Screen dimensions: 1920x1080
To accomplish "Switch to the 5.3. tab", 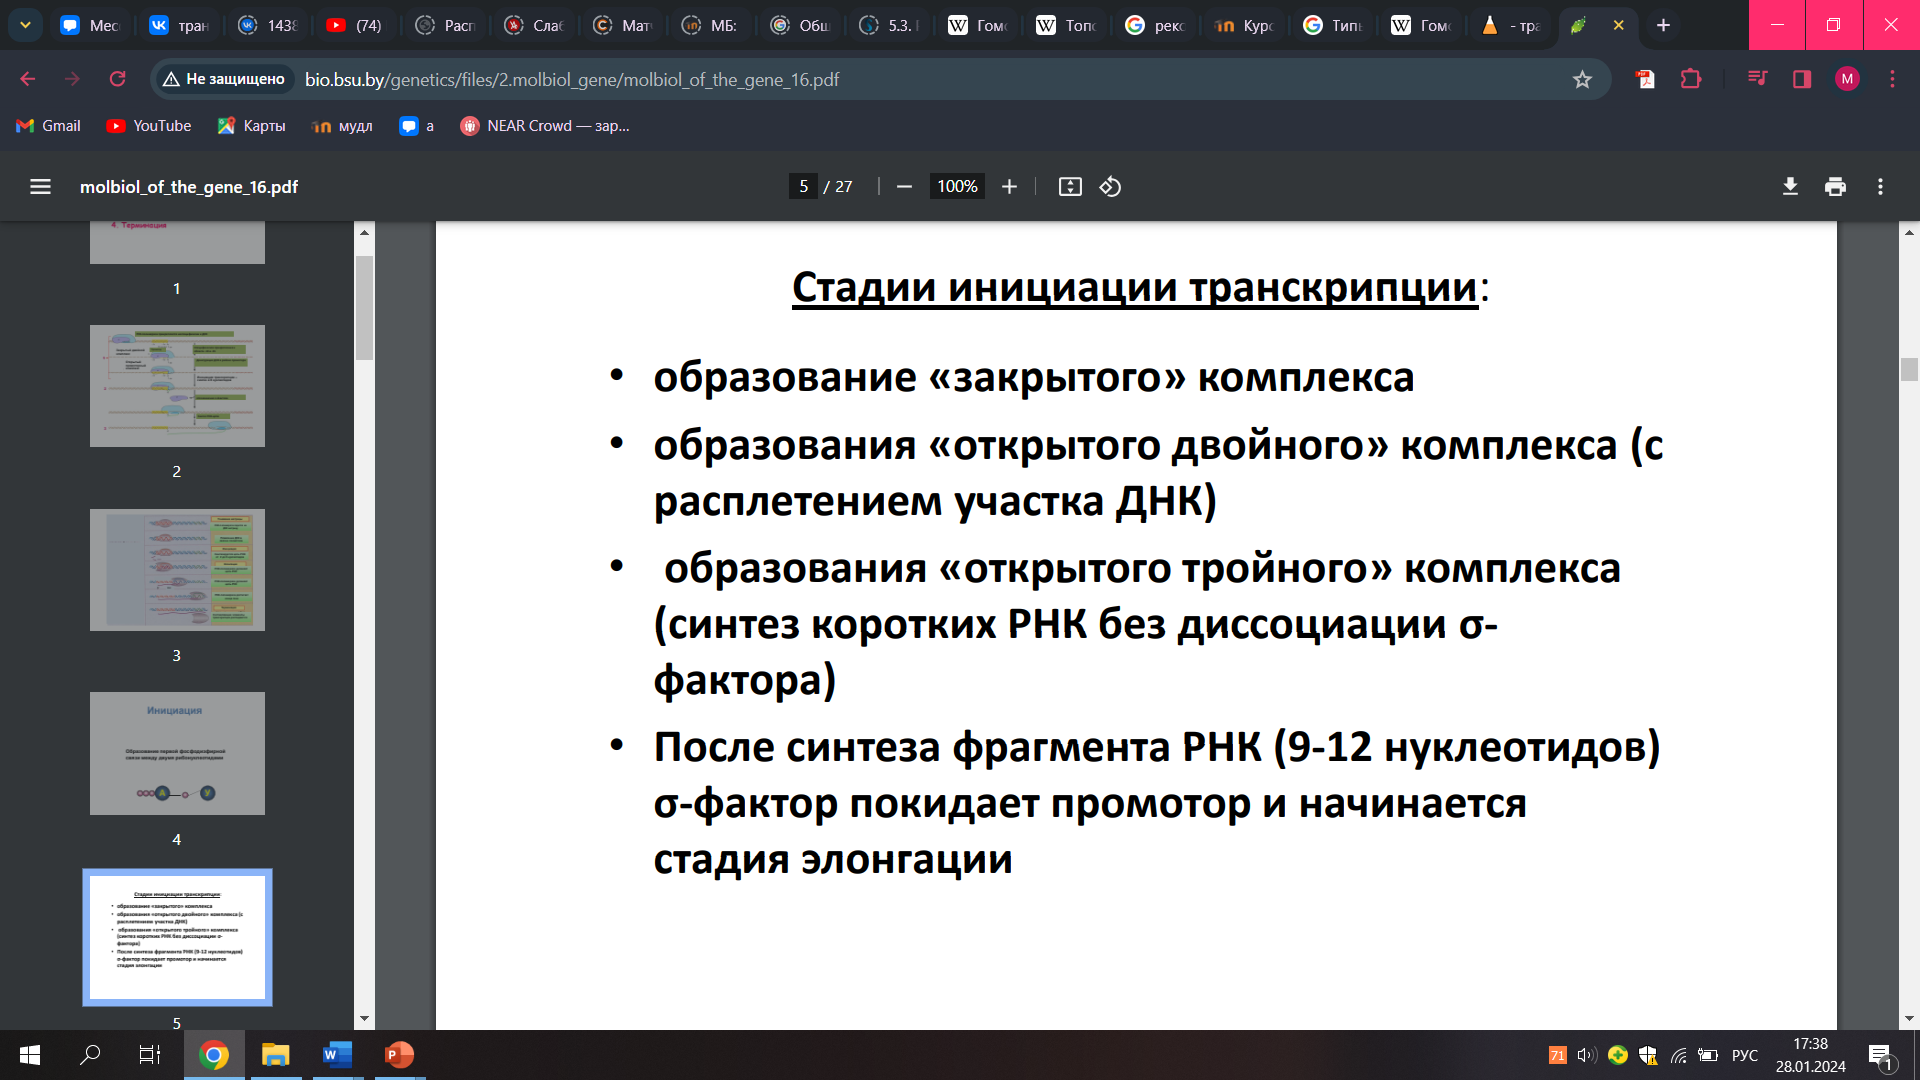I will coord(890,25).
